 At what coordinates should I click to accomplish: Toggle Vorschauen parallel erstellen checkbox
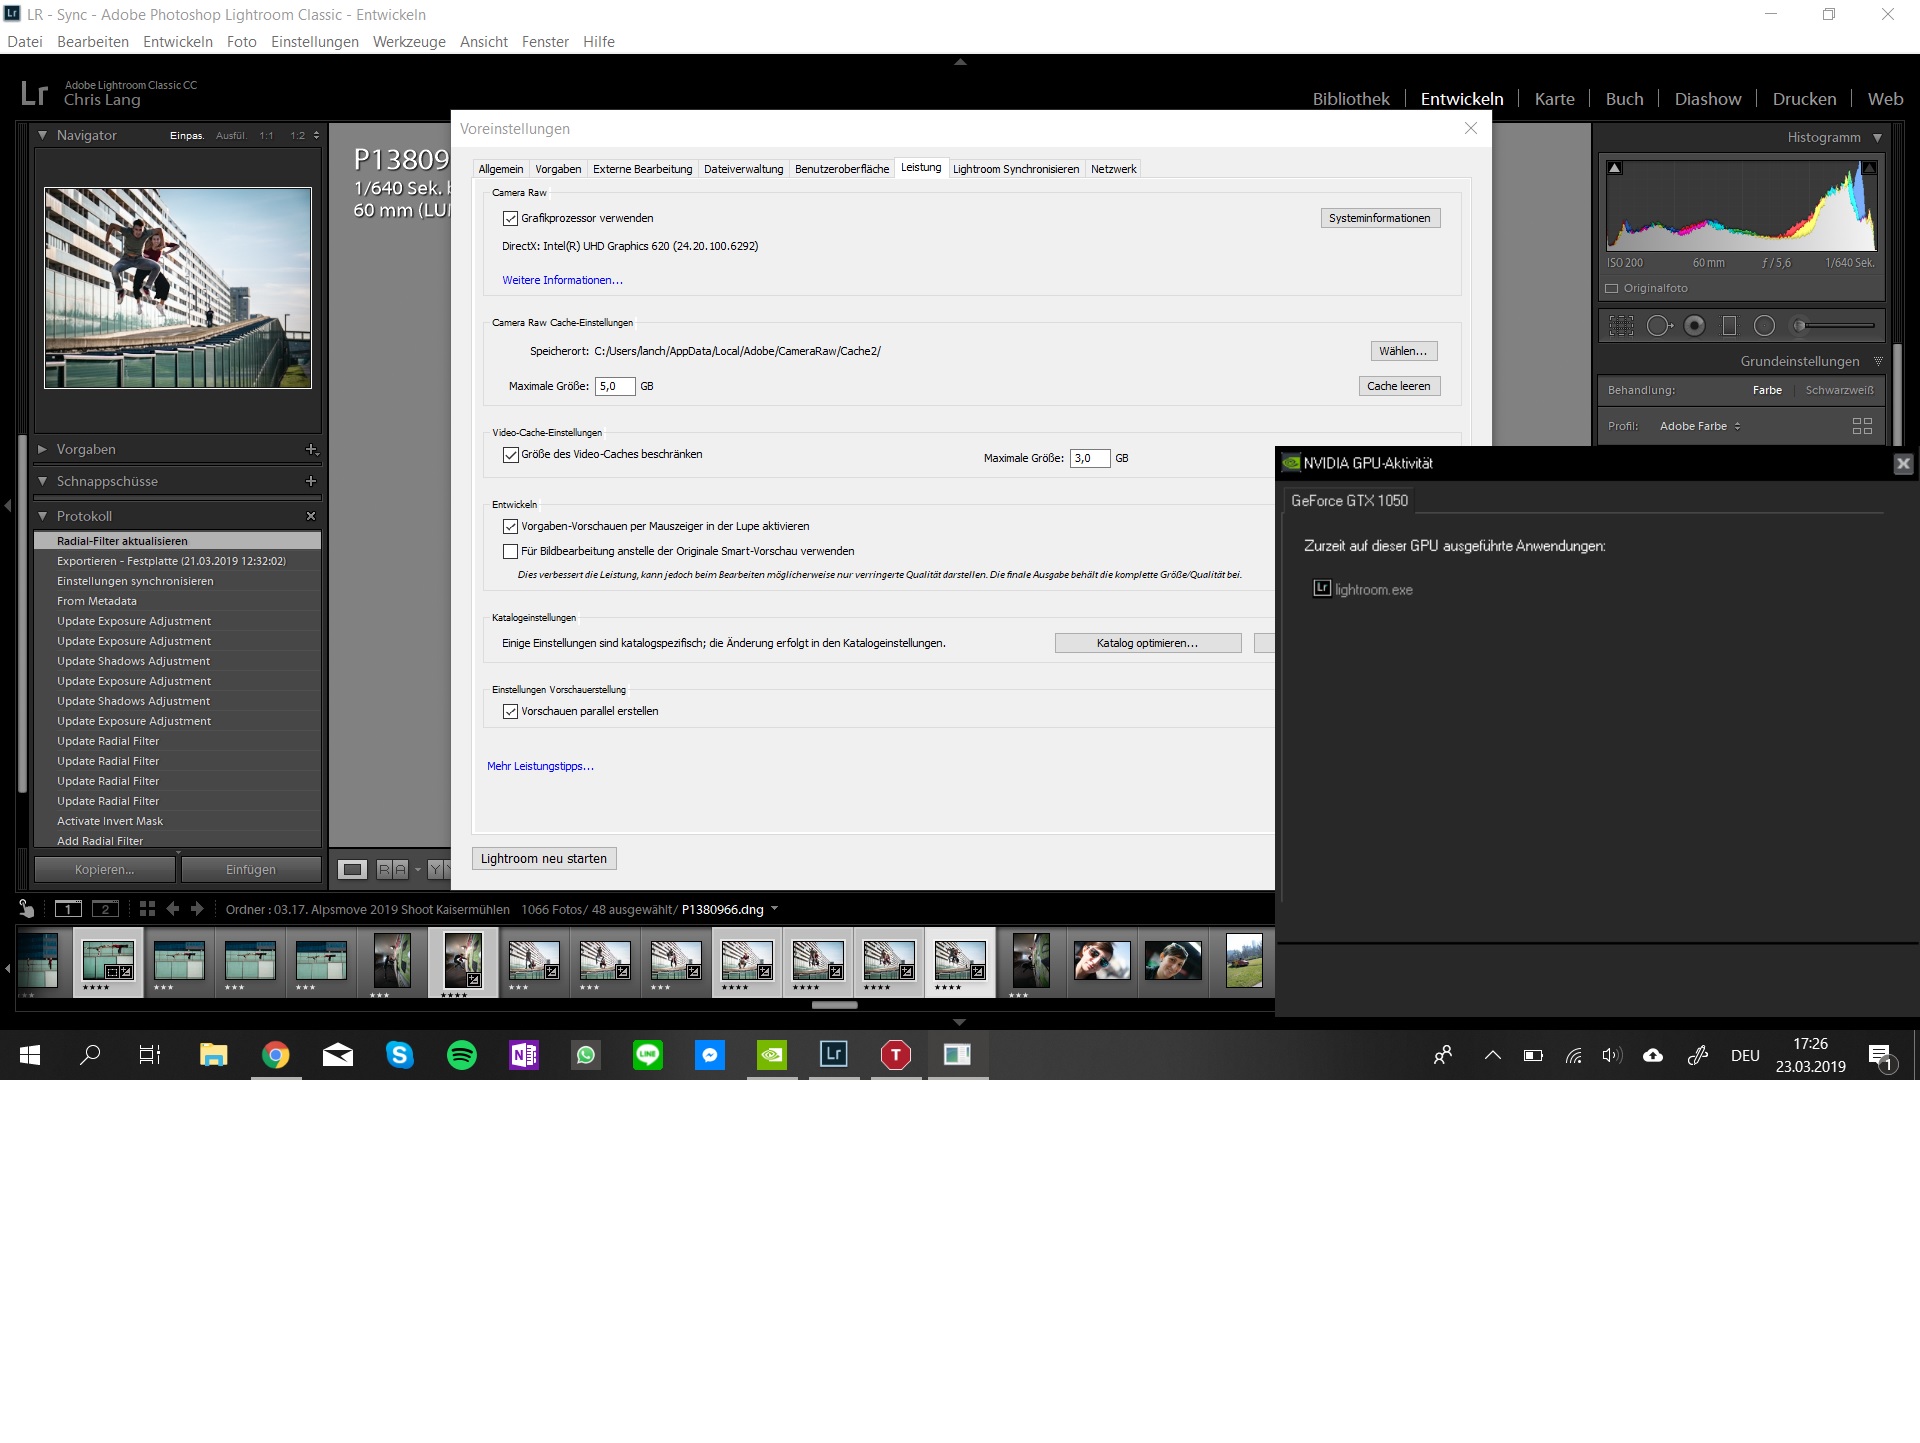click(x=511, y=711)
